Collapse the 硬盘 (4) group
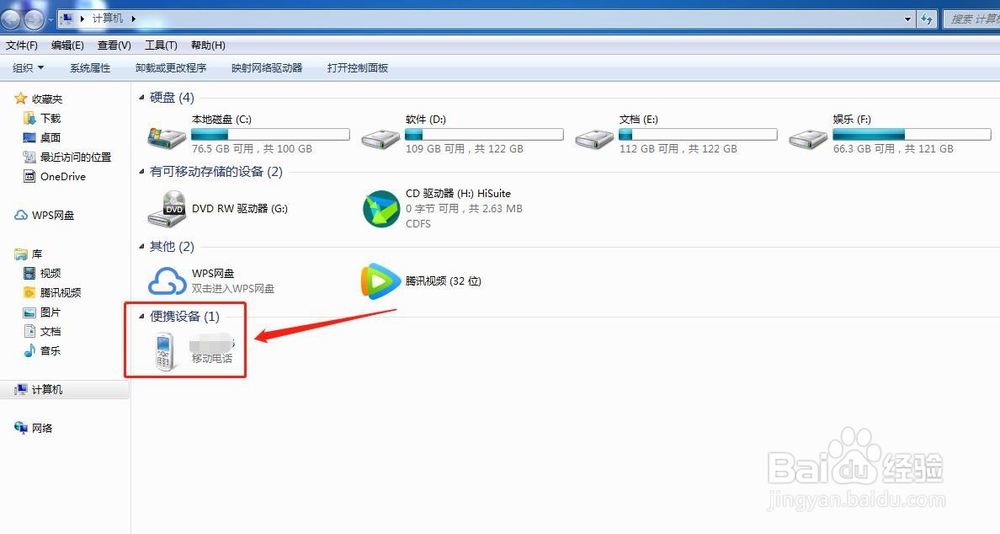This screenshot has height=534, width=1000. [142, 98]
